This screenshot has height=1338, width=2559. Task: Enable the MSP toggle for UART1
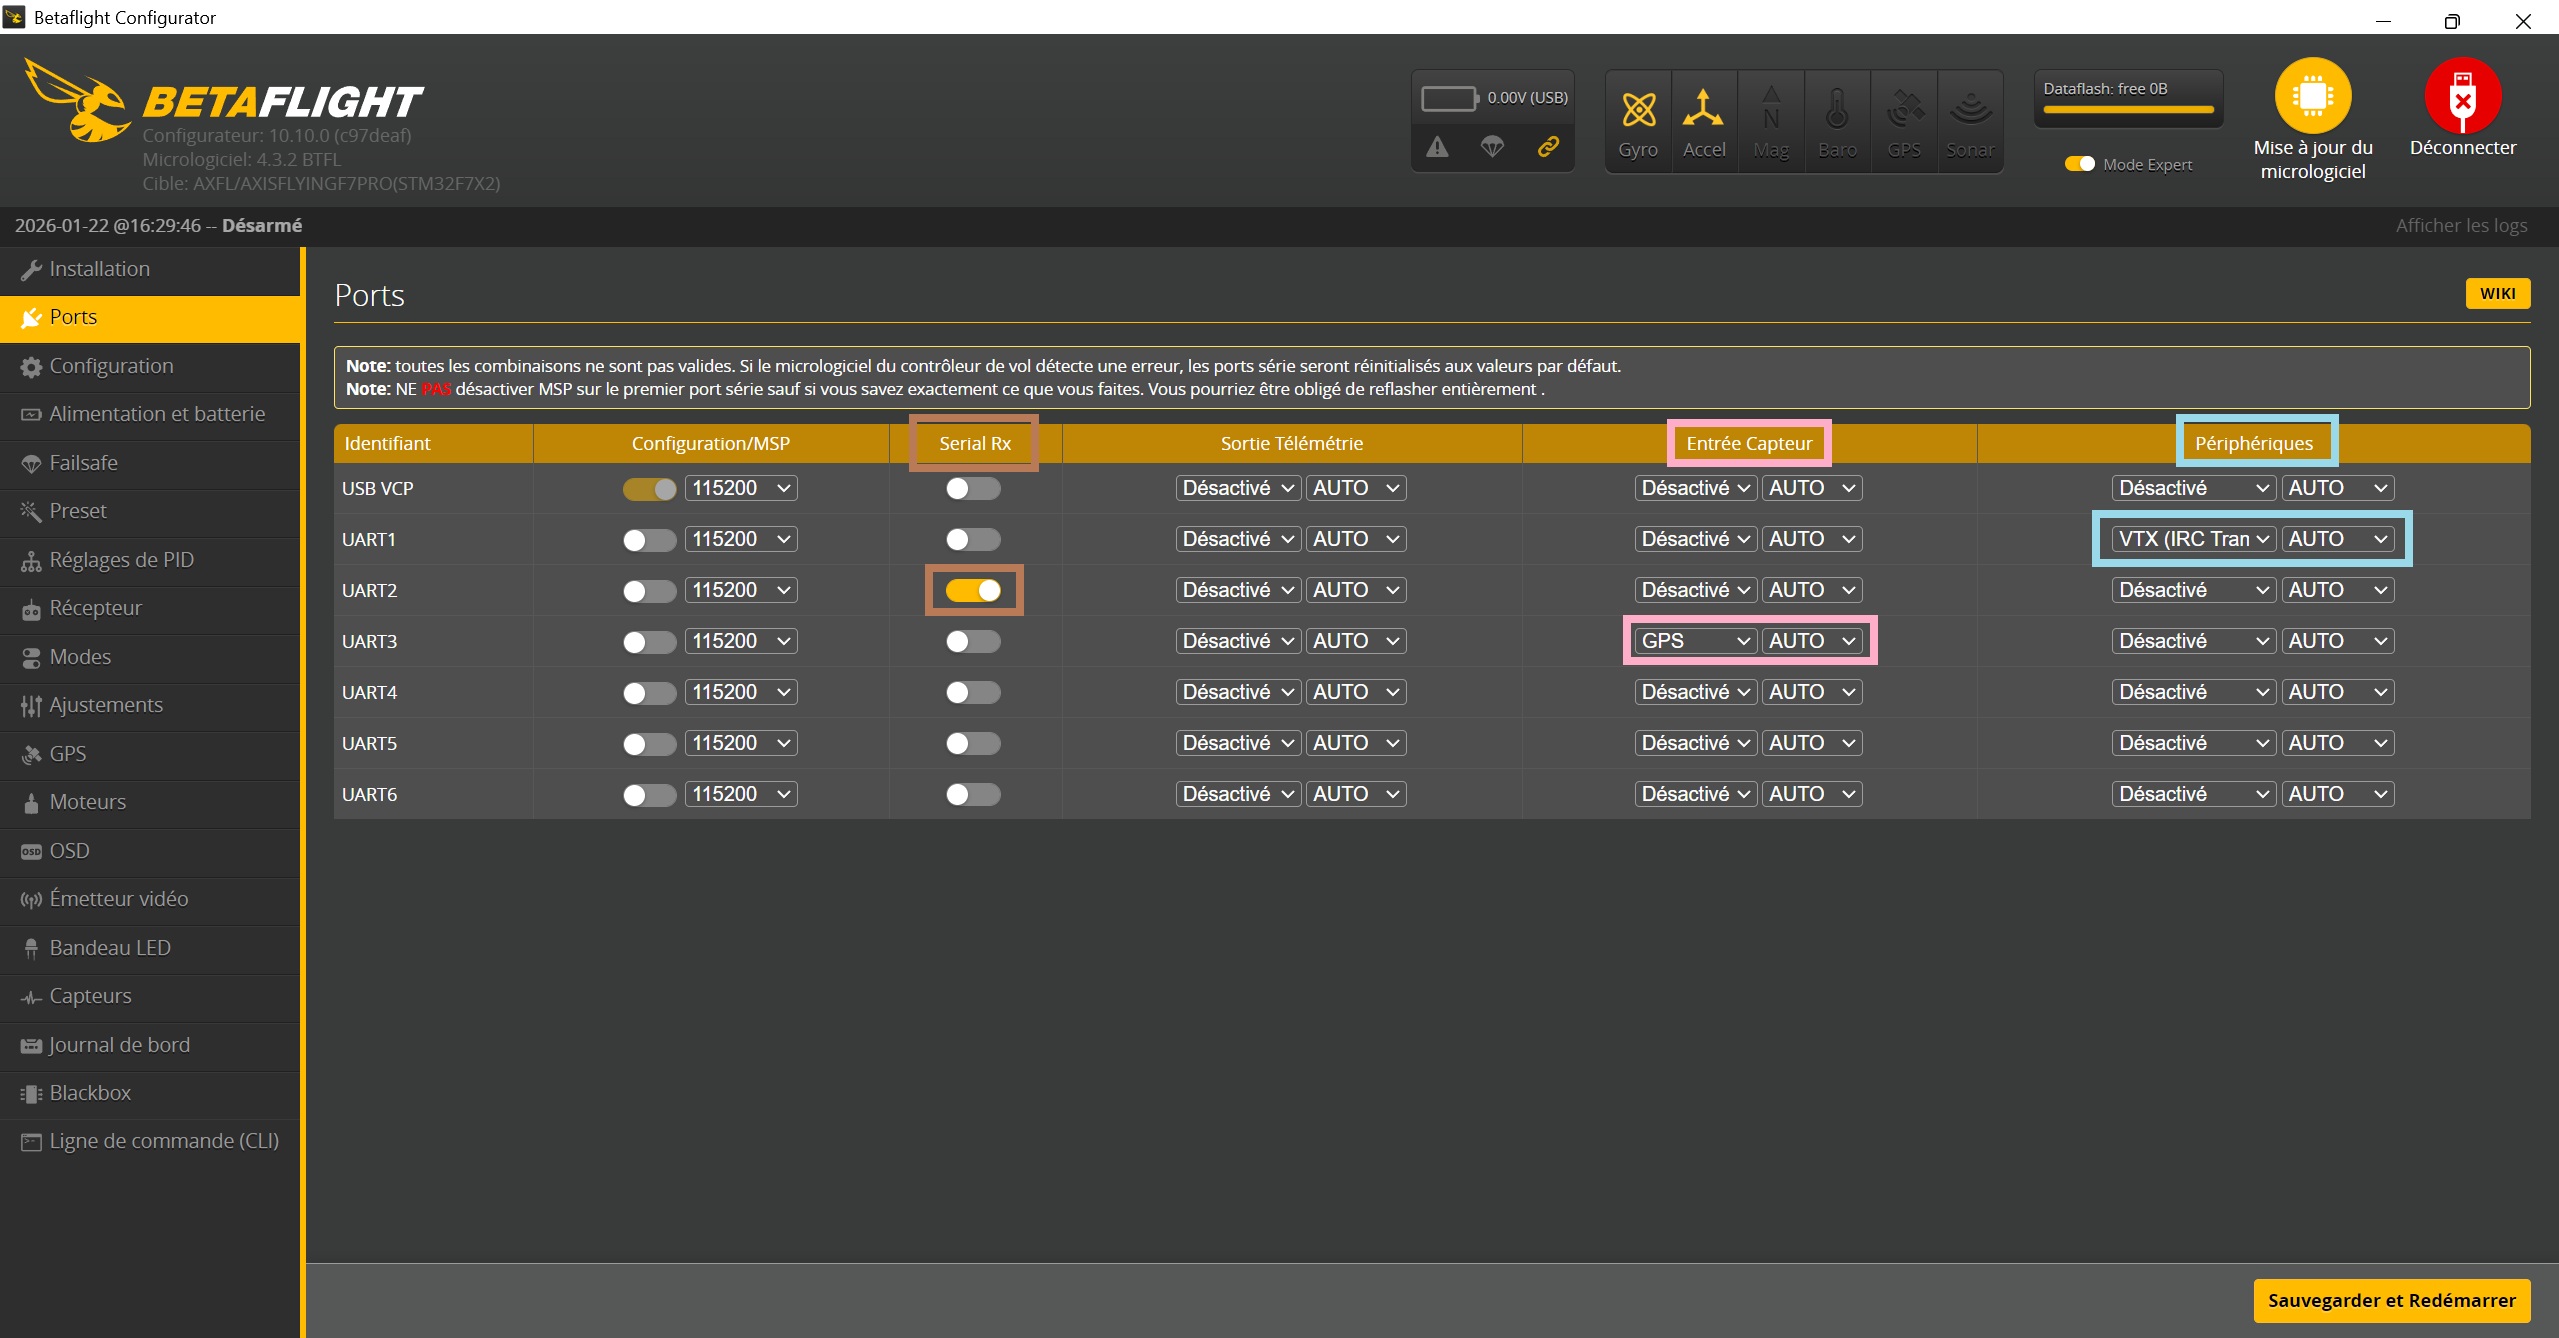(x=648, y=540)
